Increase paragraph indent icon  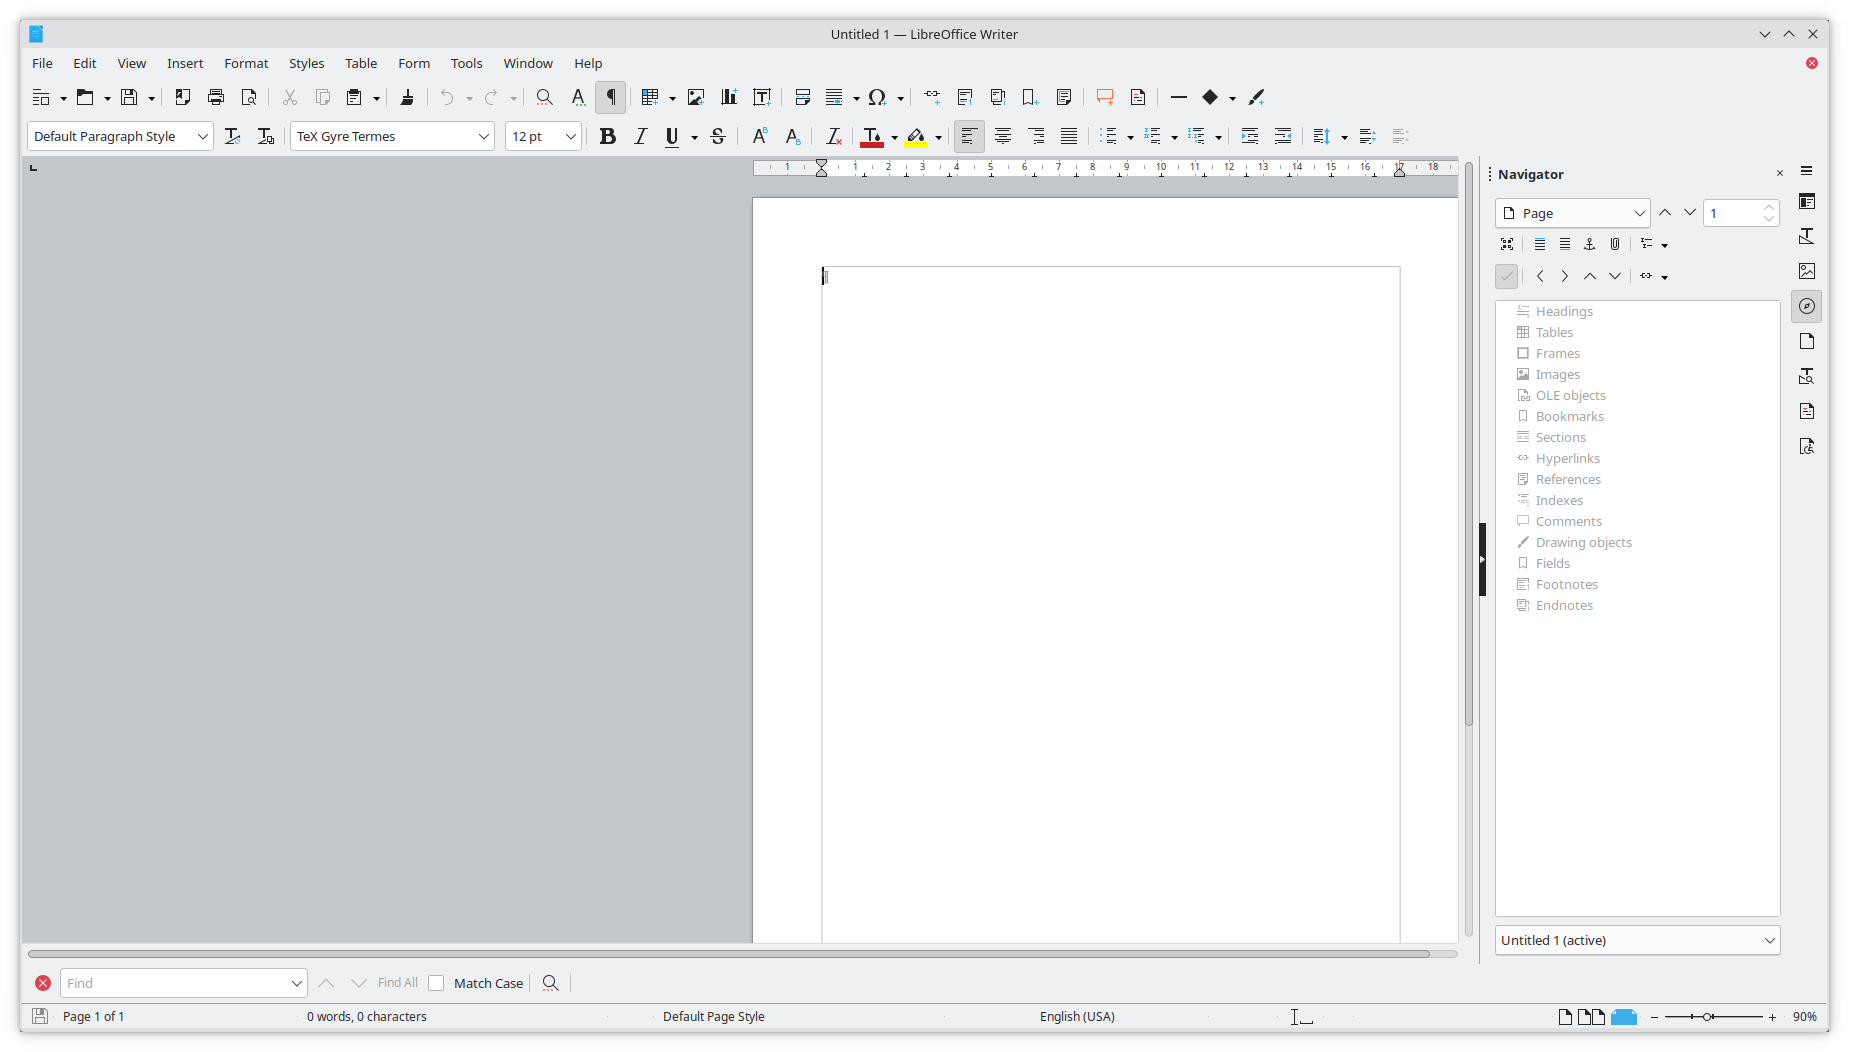tap(1250, 136)
